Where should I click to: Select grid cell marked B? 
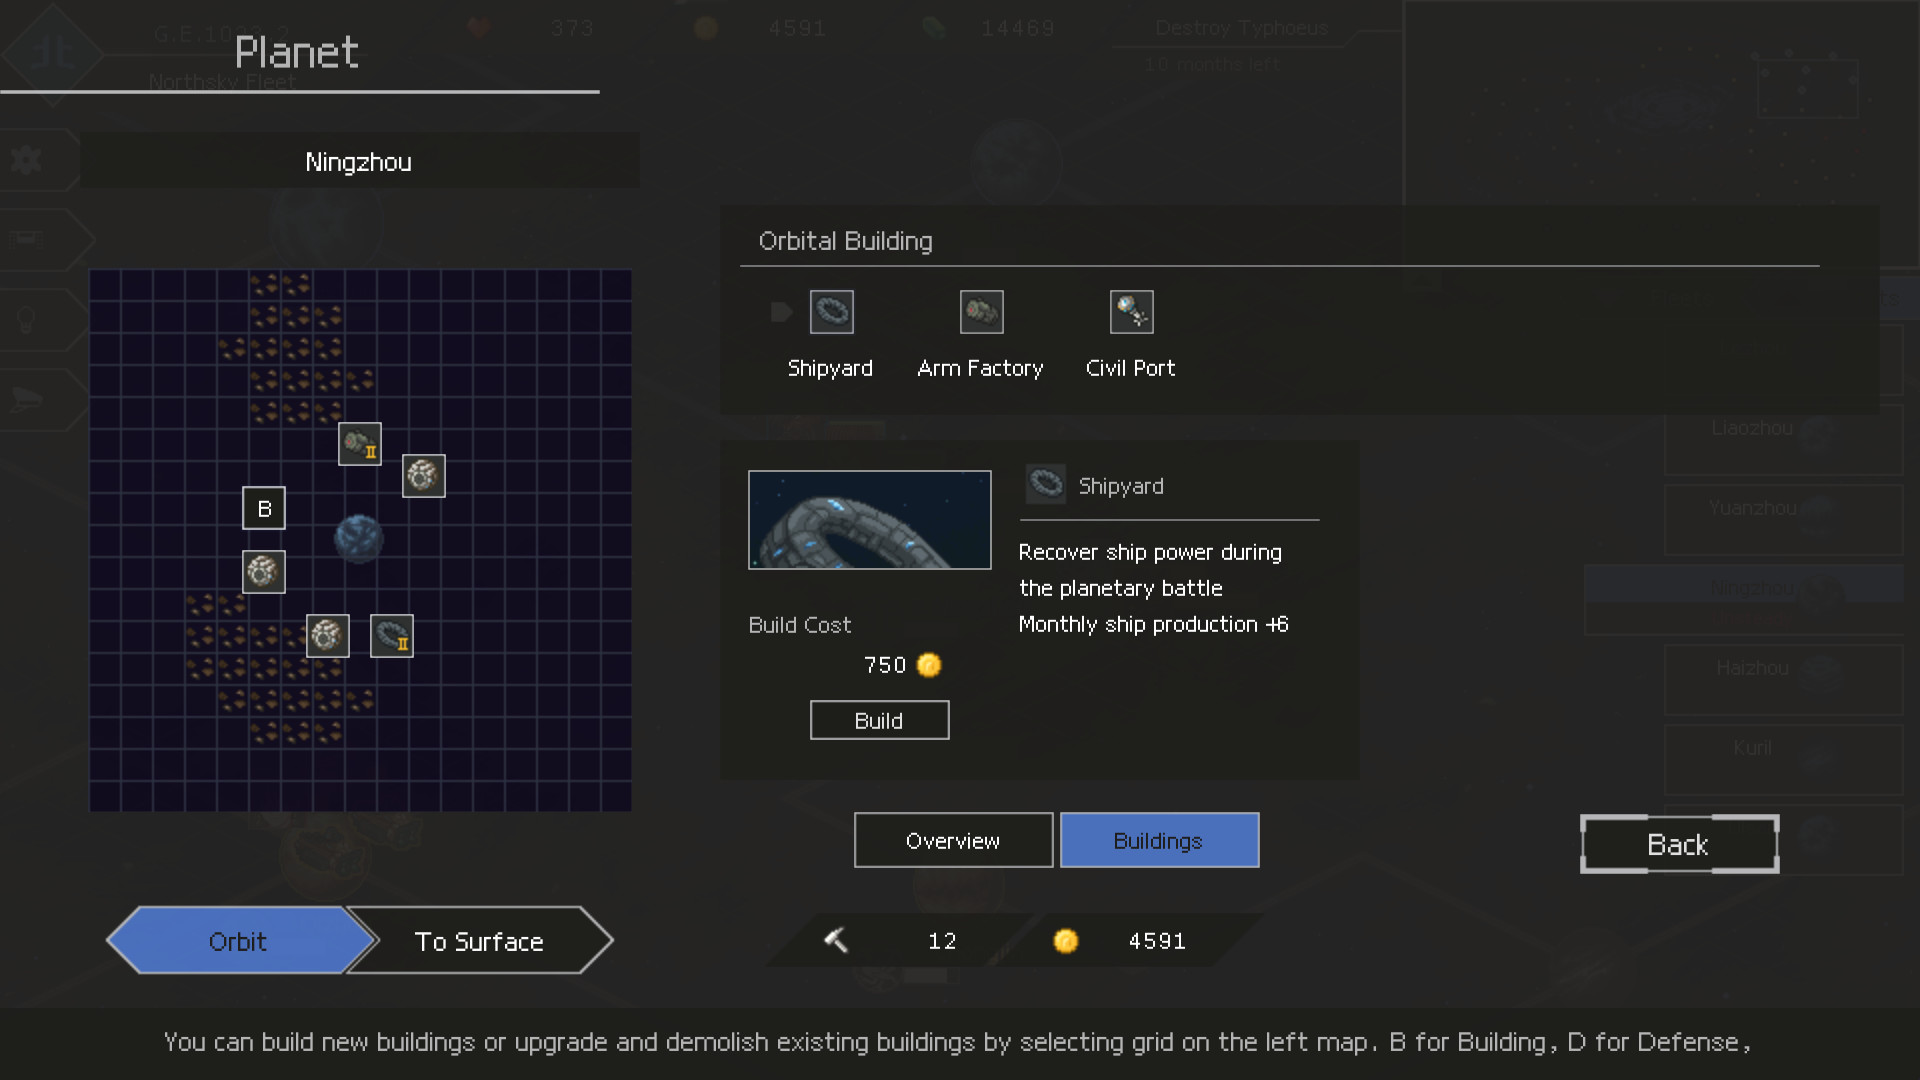pos(263,508)
